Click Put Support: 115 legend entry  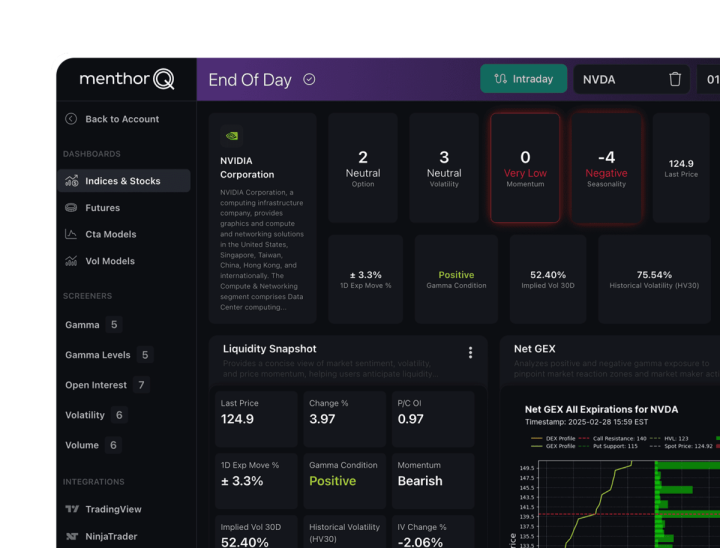pyautogui.click(x=608, y=446)
